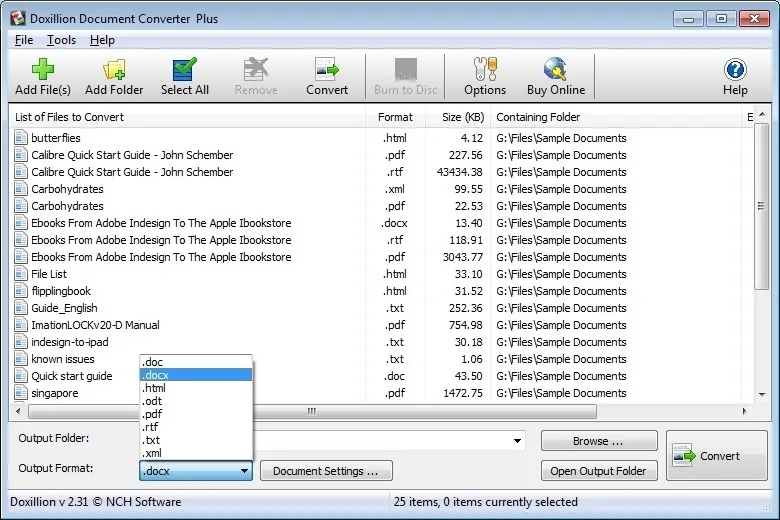
Task: Sort by the Format column header
Action: (x=395, y=117)
